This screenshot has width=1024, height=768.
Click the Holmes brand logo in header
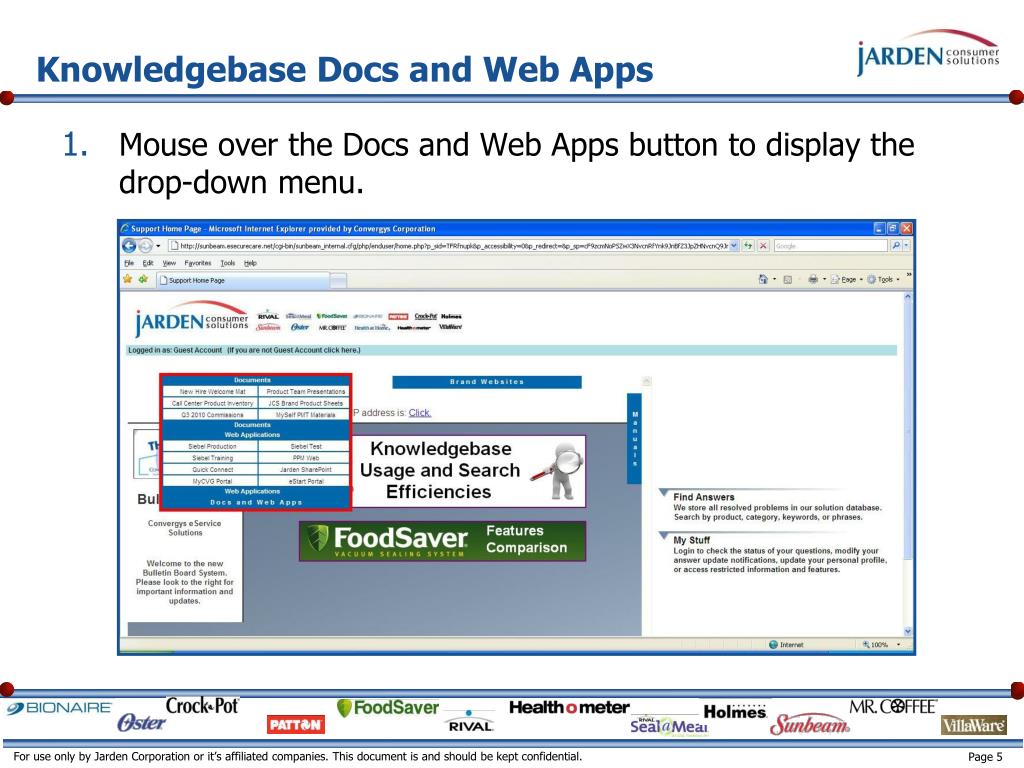pyautogui.click(x=451, y=316)
